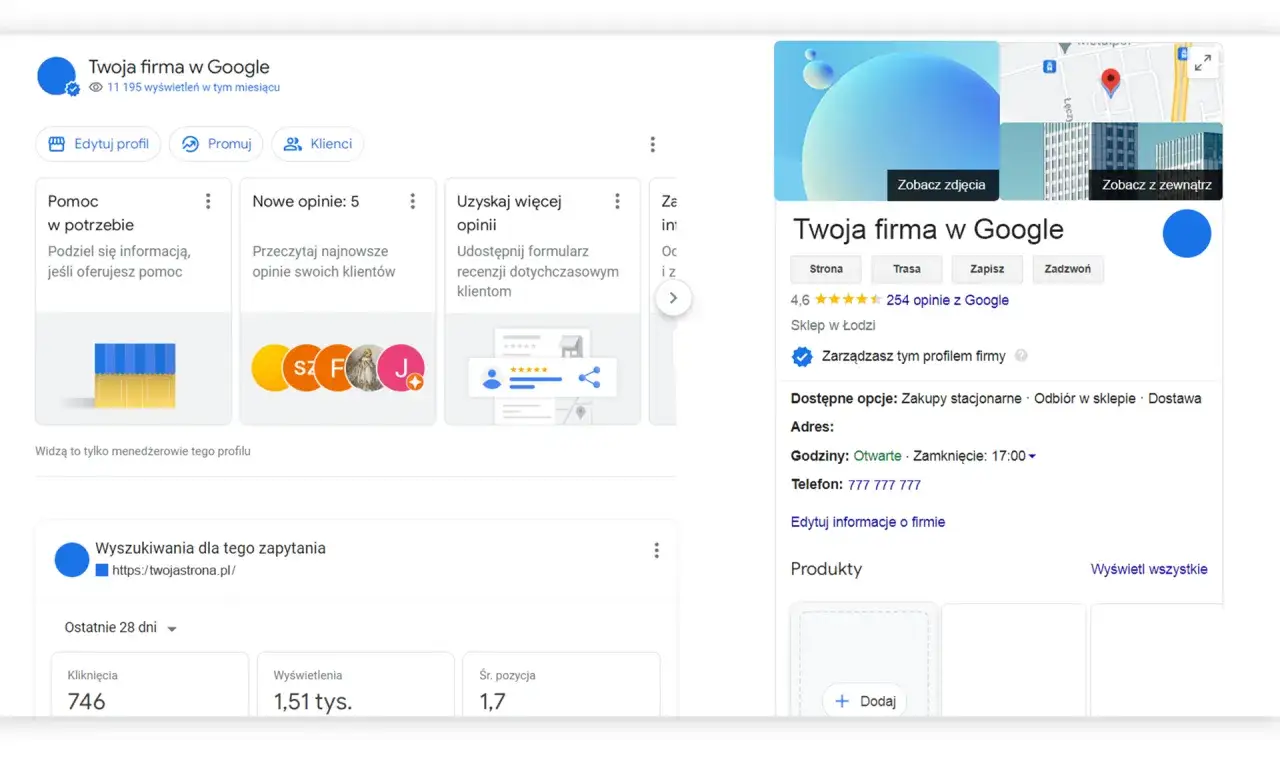The width and height of the screenshot is (1280, 759).
Task: Open the Uzyskaj więcej opinii card
Action: (543, 302)
